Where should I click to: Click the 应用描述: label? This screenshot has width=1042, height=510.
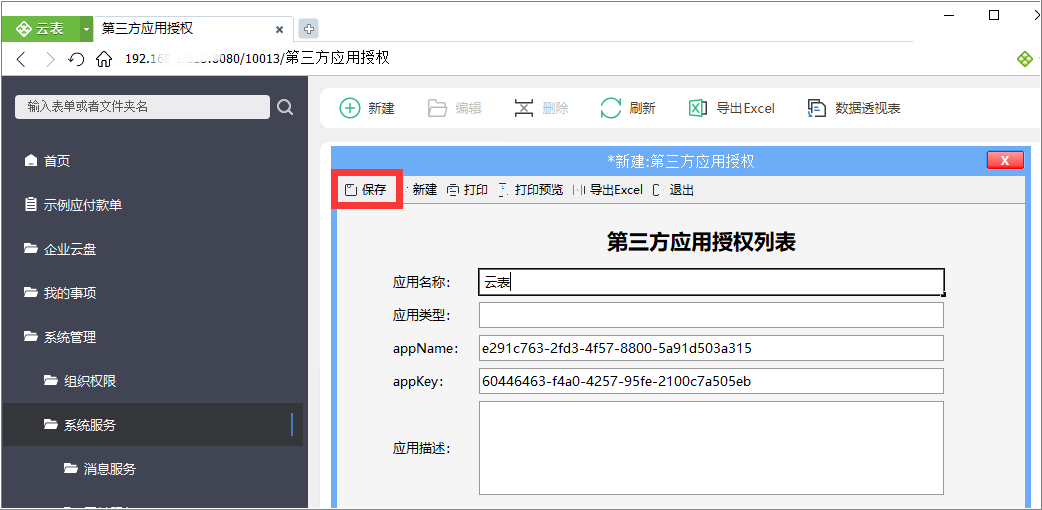421,449
